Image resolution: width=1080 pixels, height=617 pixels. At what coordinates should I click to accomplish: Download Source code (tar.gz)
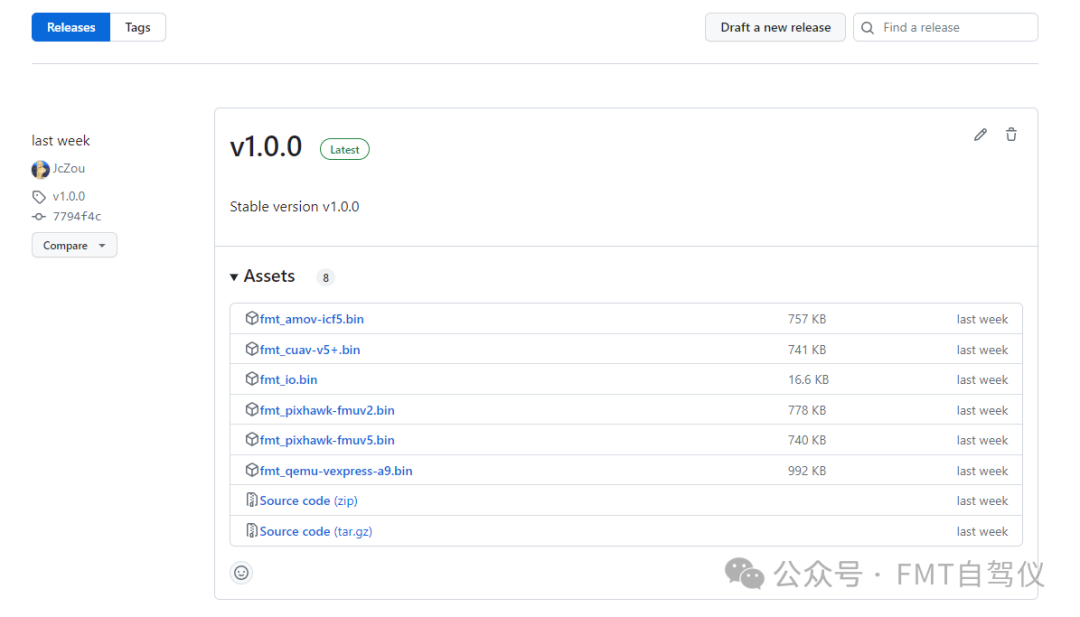click(x=315, y=531)
